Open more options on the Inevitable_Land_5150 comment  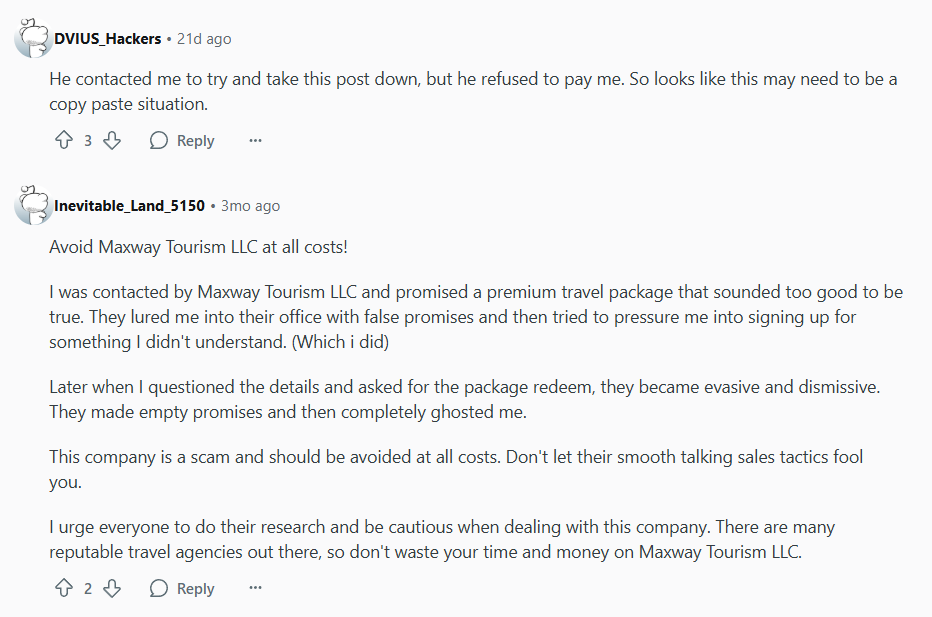pyautogui.click(x=255, y=588)
